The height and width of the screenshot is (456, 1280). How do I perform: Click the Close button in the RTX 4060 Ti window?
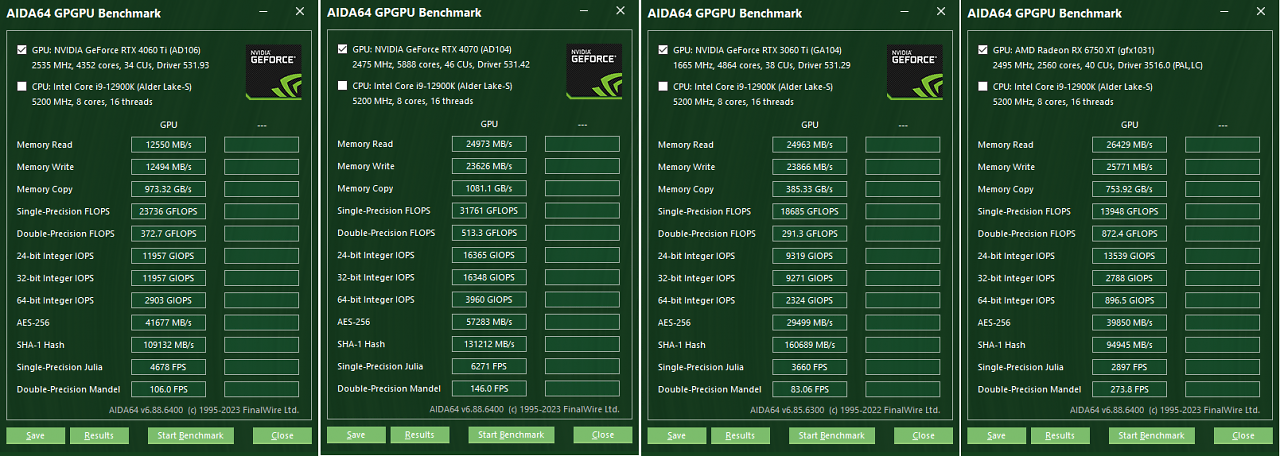pyautogui.click(x=282, y=435)
